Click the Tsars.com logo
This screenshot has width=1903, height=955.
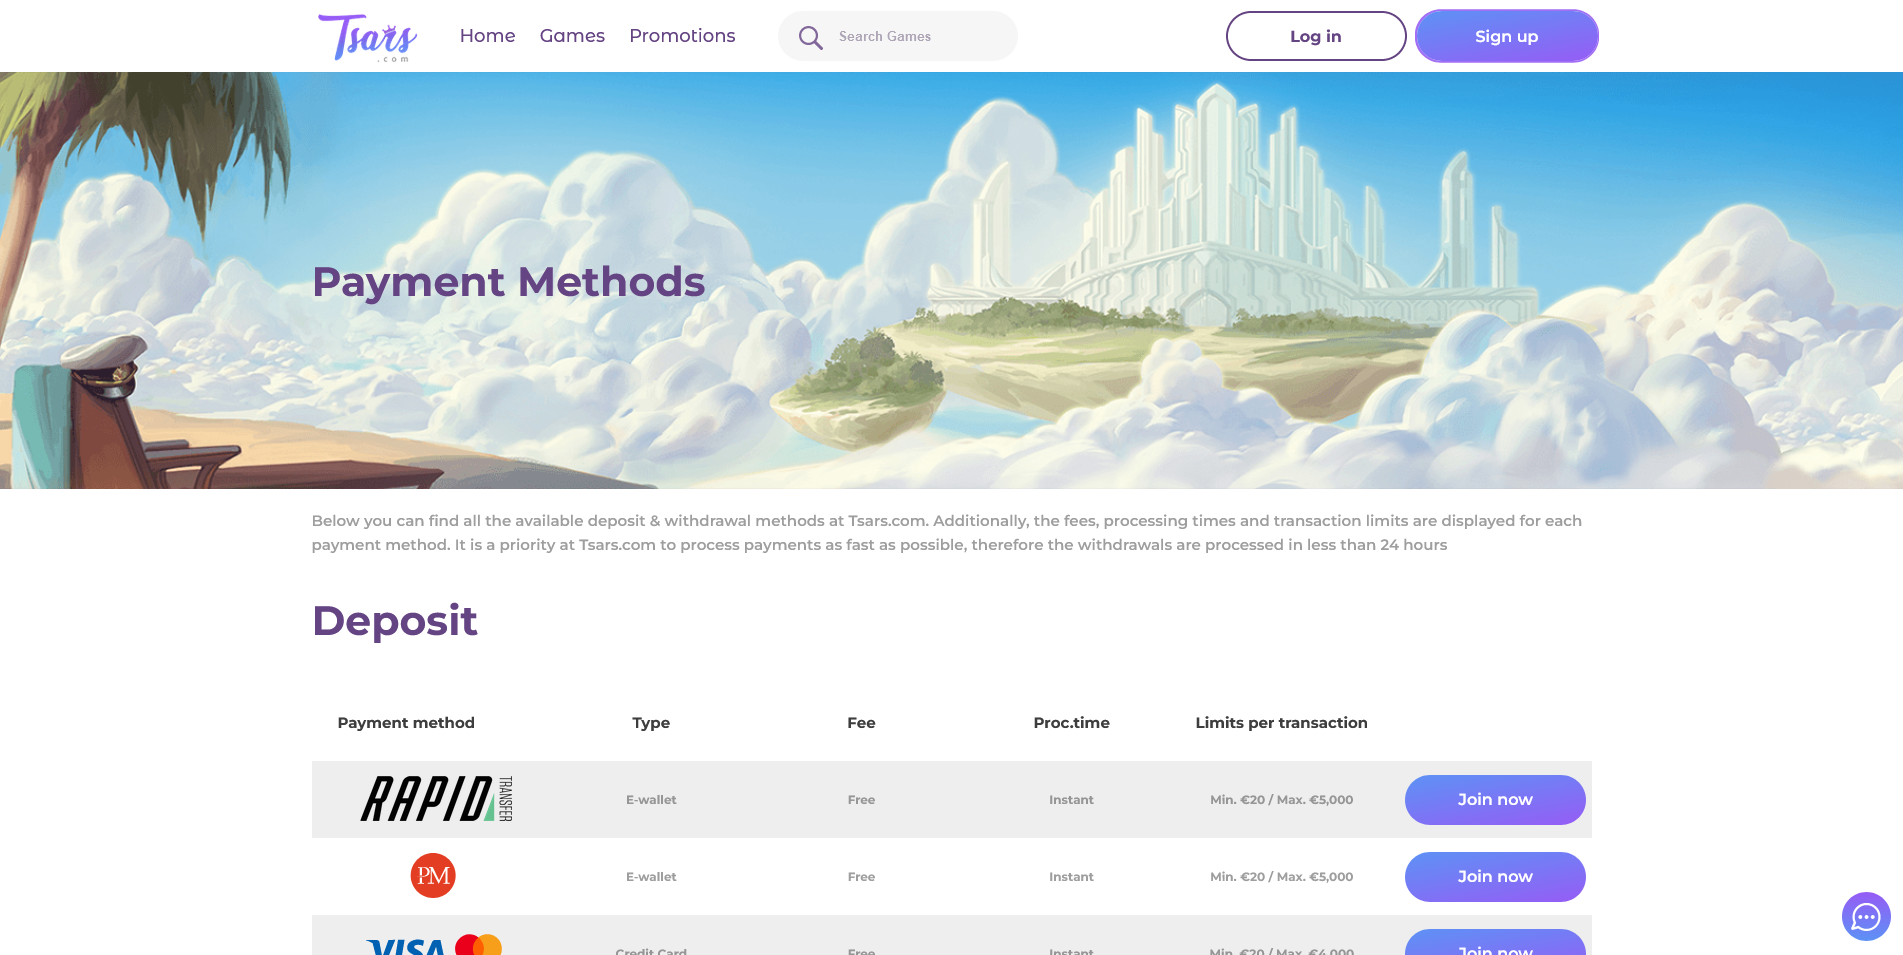(367, 38)
